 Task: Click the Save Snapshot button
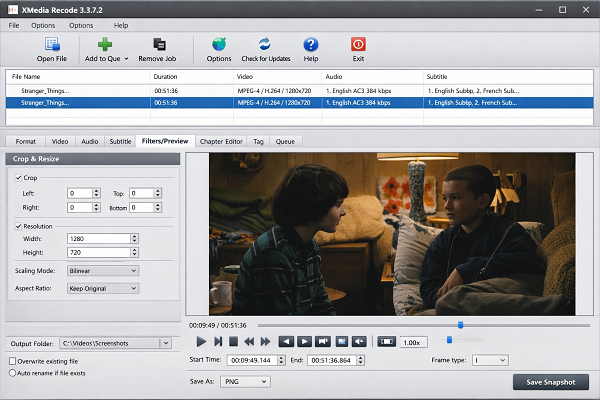[x=551, y=382]
